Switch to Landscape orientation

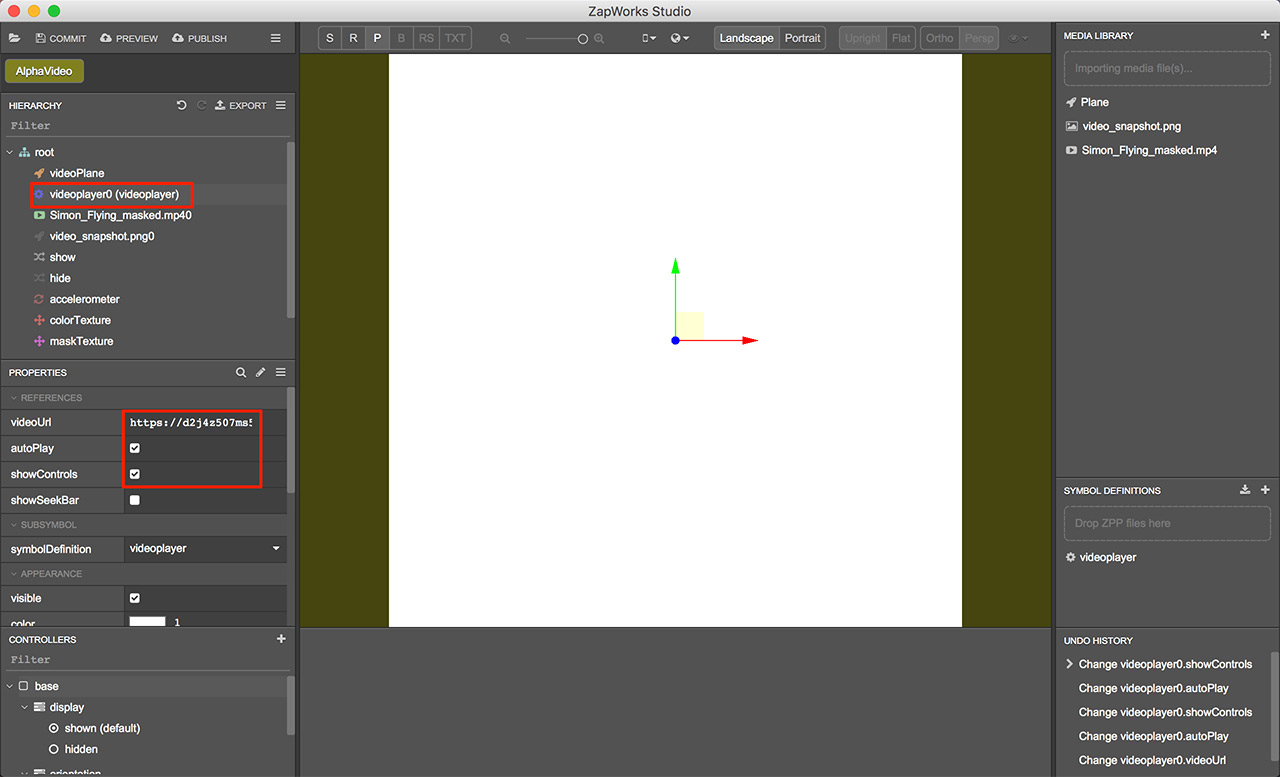746,38
